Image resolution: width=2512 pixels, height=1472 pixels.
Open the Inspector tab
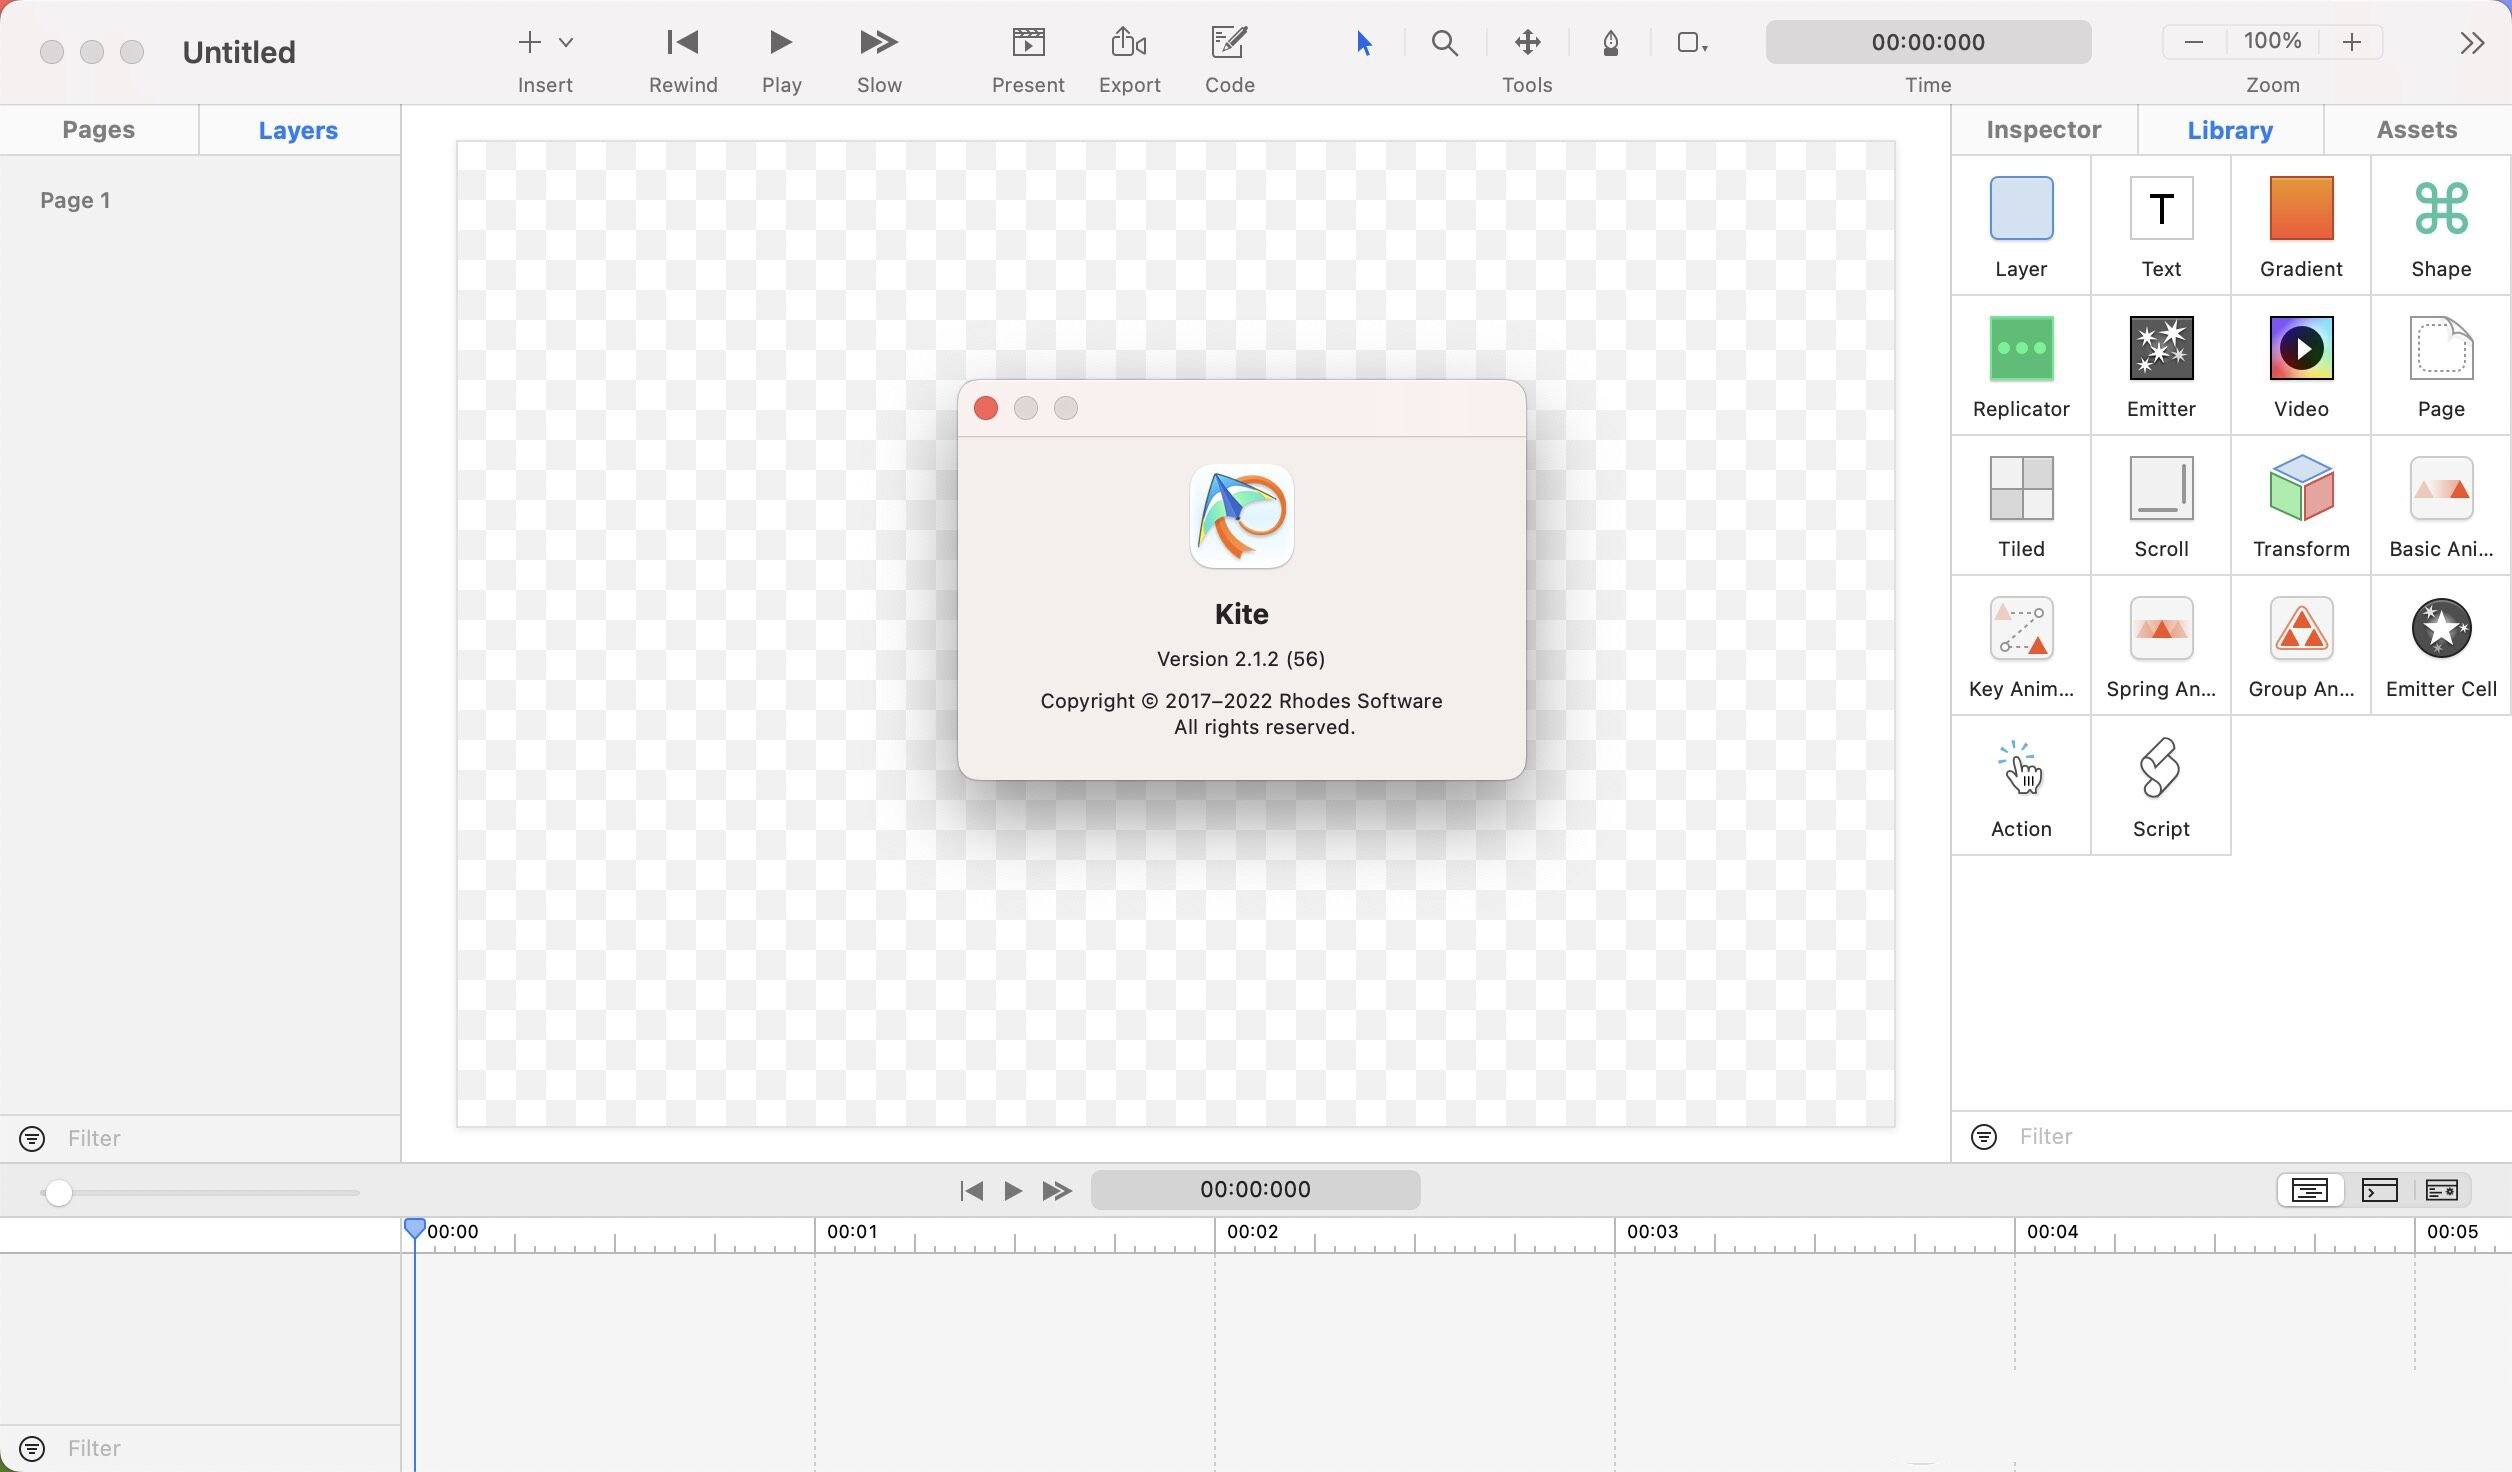coord(2043,130)
